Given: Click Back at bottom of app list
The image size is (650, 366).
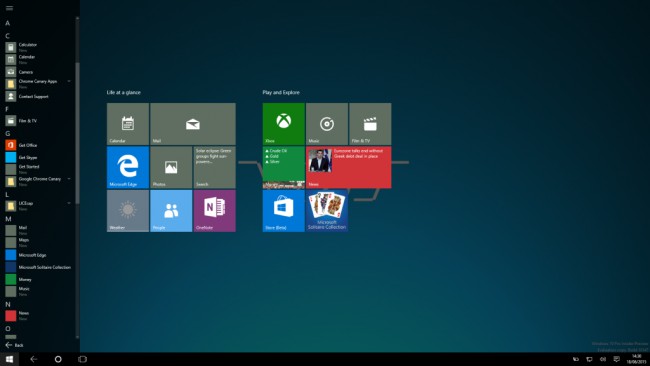Looking at the screenshot, I should coord(15,345).
